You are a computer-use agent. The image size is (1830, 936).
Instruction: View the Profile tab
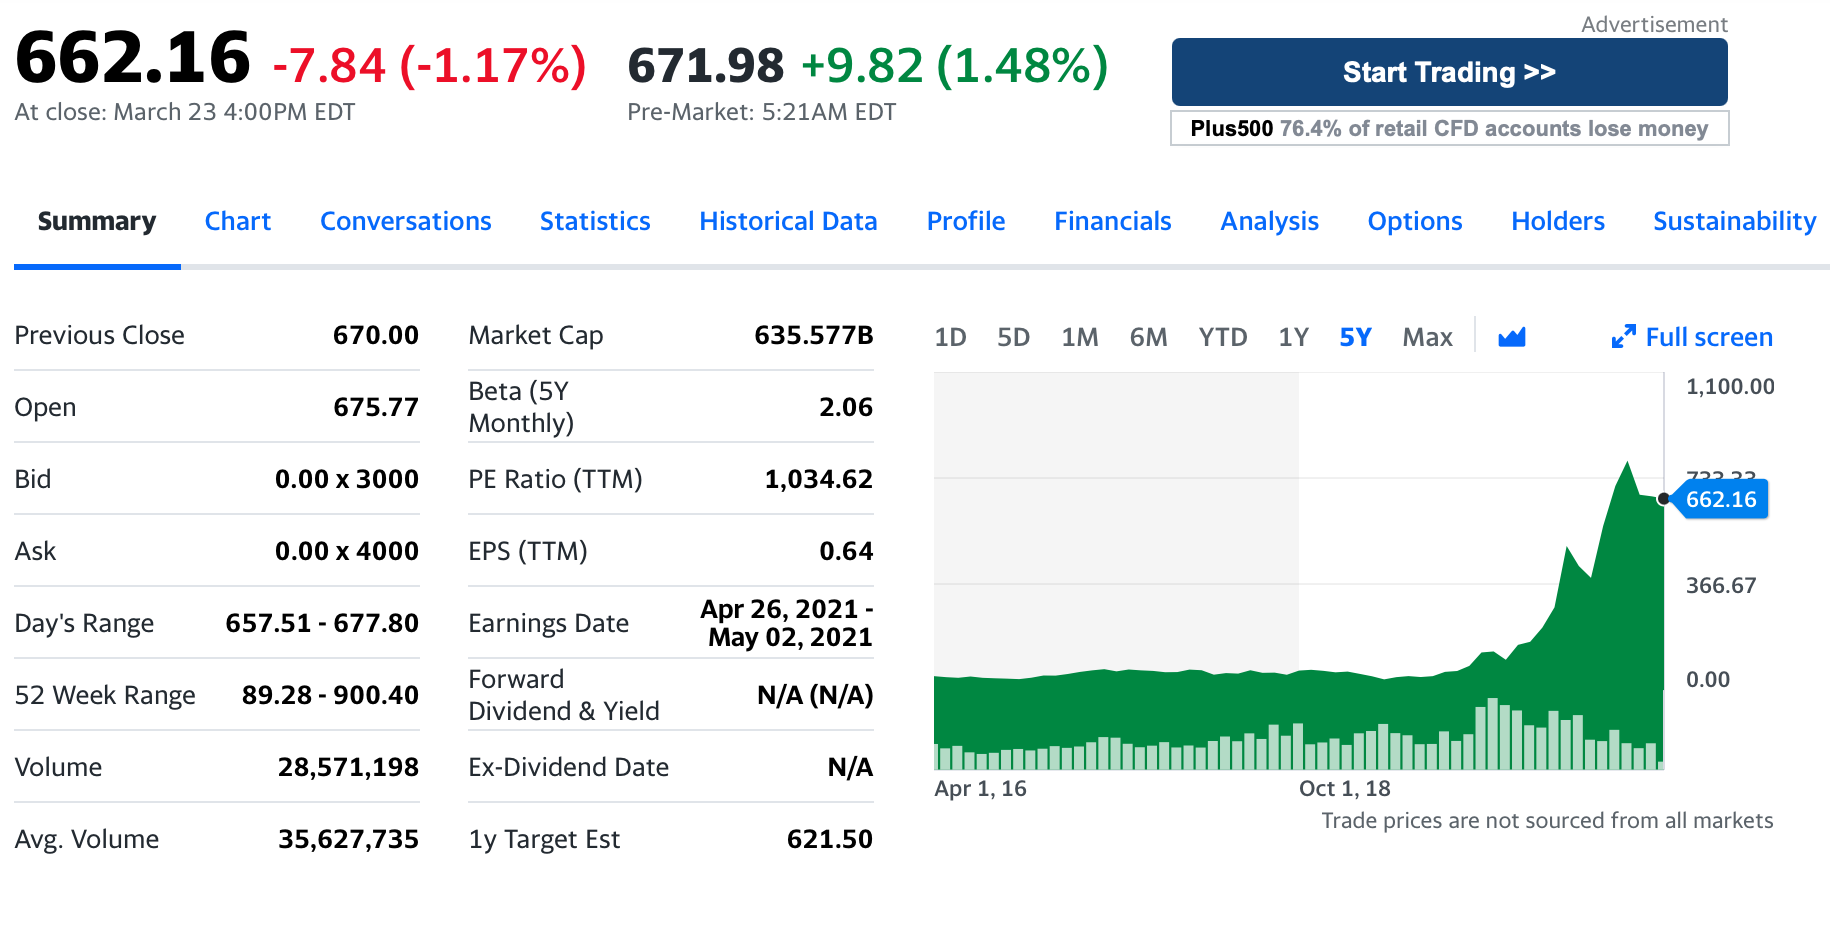[966, 221]
